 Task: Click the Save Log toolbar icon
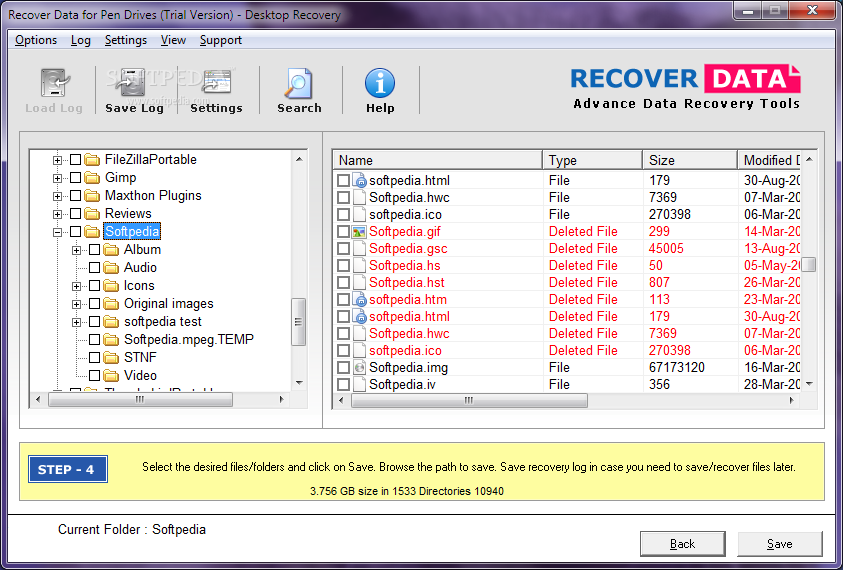point(133,83)
